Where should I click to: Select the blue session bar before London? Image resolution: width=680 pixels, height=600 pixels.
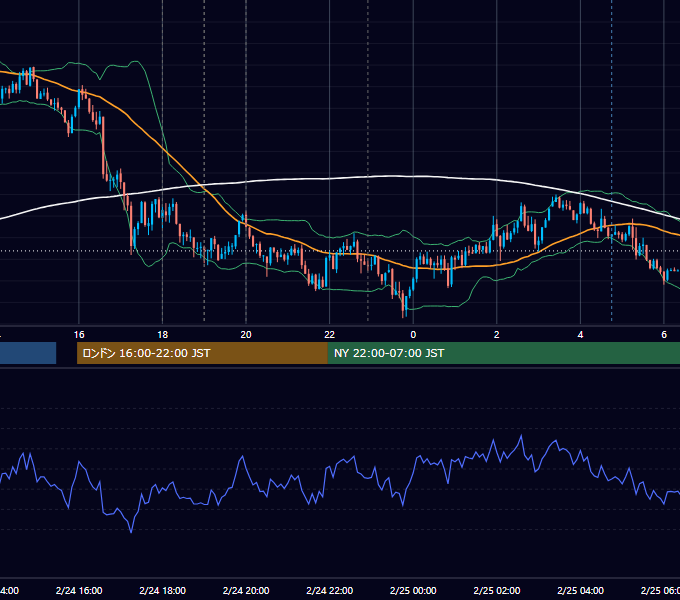(x=28, y=353)
